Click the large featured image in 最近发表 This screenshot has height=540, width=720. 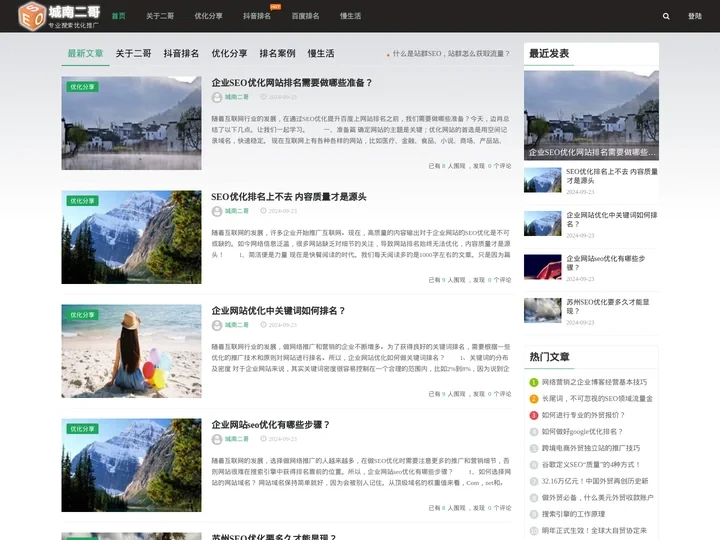coord(591,115)
